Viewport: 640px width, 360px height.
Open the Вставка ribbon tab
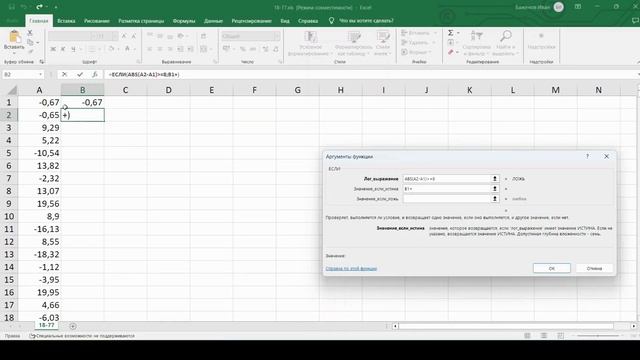[x=66, y=21]
